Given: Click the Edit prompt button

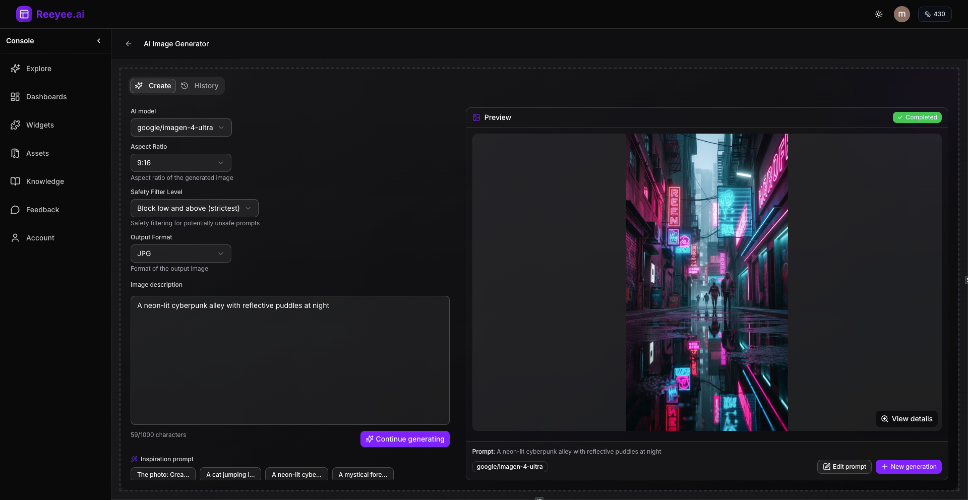Looking at the screenshot, I should pos(844,467).
